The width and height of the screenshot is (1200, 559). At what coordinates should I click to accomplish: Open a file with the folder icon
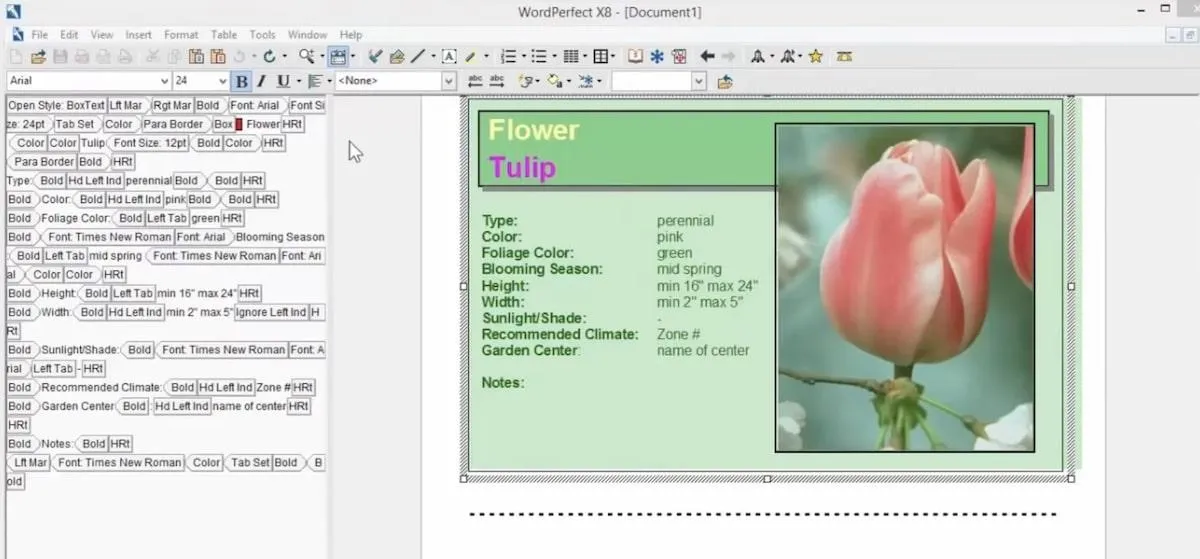click(x=39, y=57)
